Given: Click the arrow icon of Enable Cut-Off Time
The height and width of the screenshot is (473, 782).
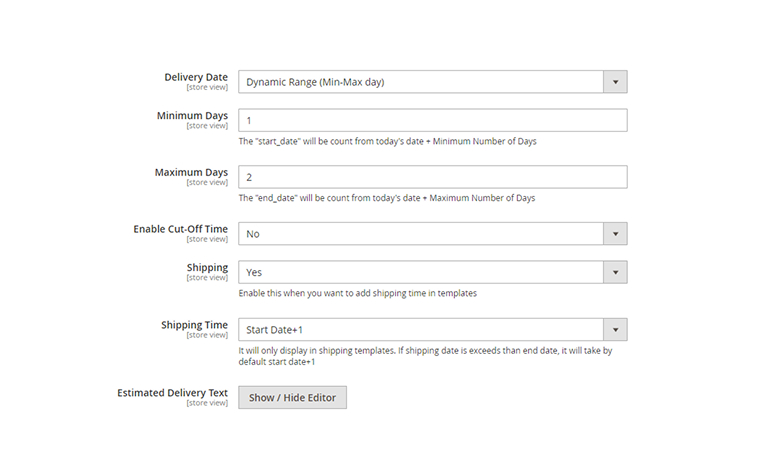Looking at the screenshot, I should click(x=615, y=234).
